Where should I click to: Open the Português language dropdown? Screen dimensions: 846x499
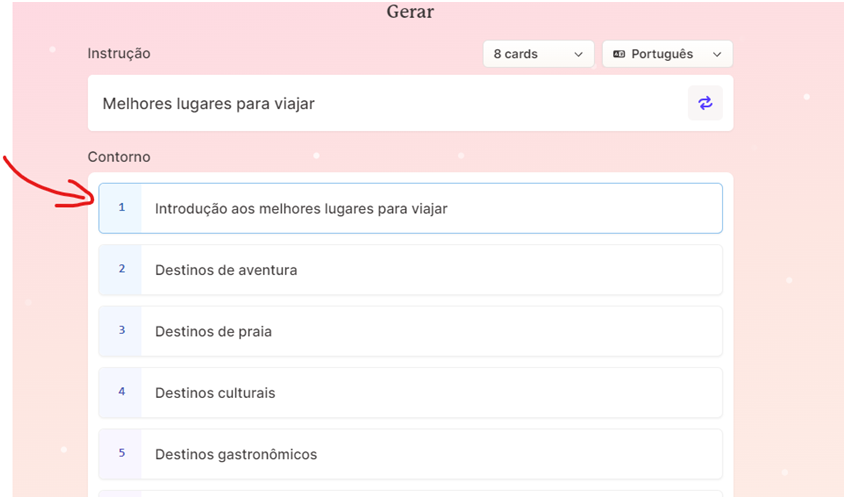tap(667, 54)
